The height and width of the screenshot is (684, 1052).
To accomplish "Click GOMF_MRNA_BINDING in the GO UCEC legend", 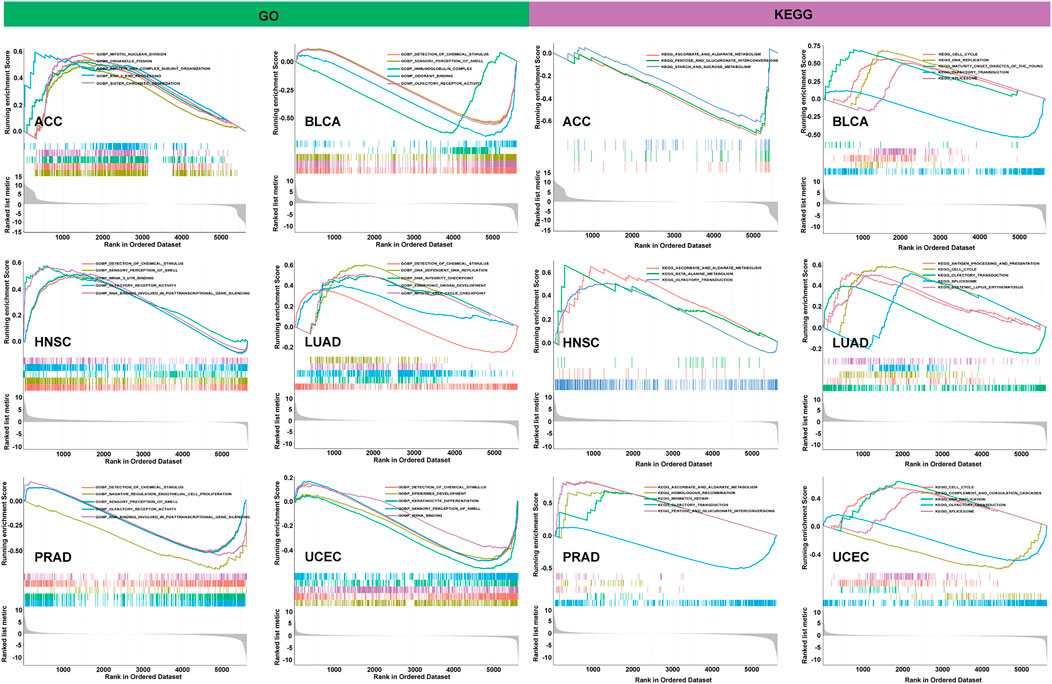I will click(x=421, y=516).
